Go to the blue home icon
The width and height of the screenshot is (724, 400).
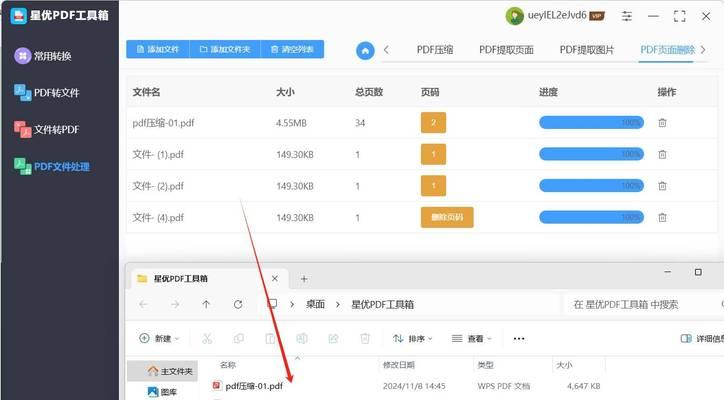pos(365,50)
